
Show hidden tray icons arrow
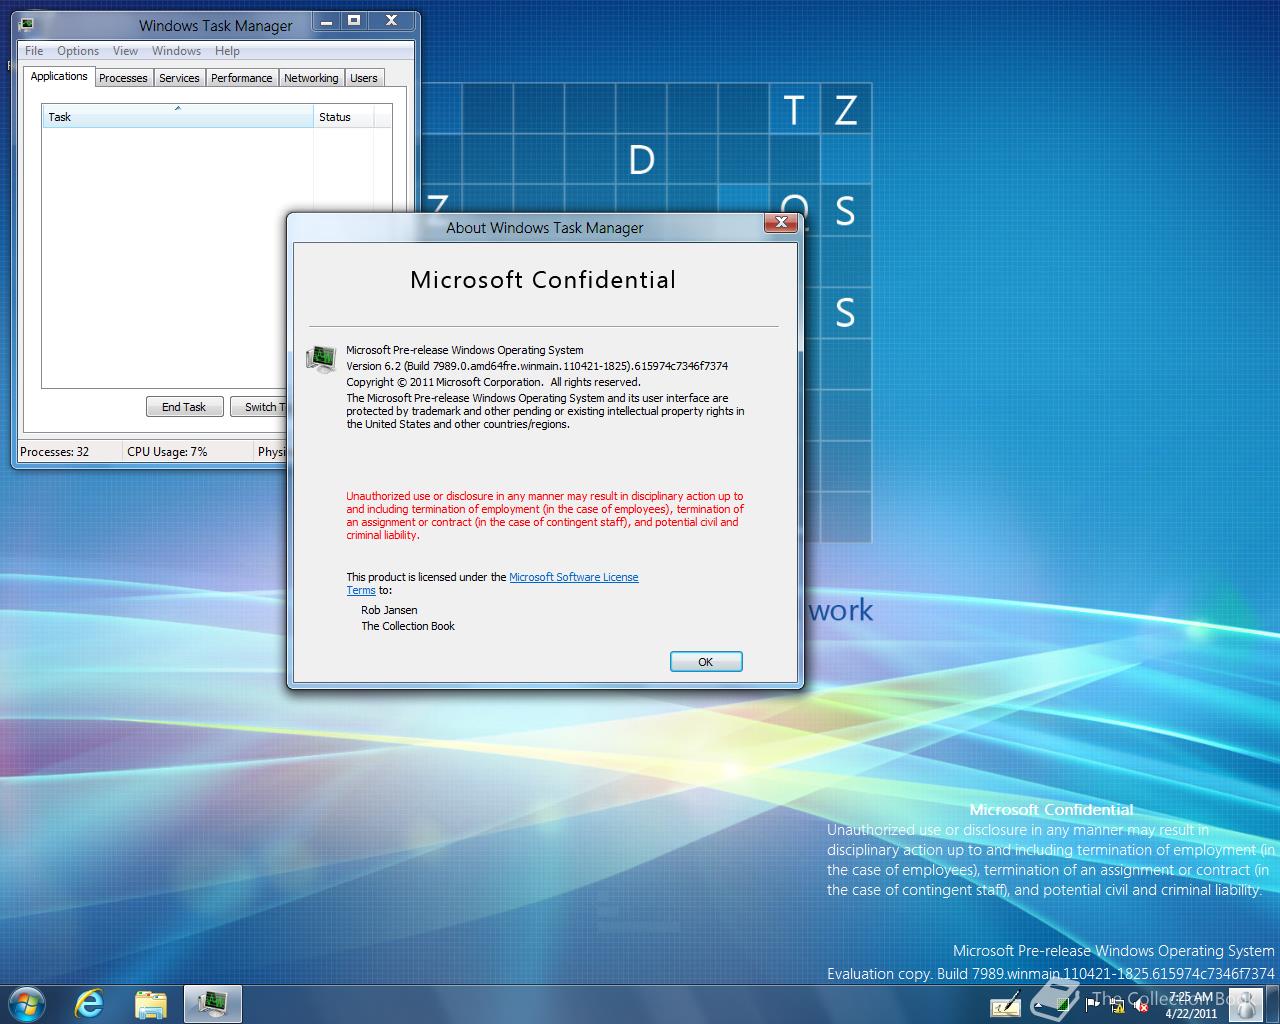(x=1038, y=1005)
